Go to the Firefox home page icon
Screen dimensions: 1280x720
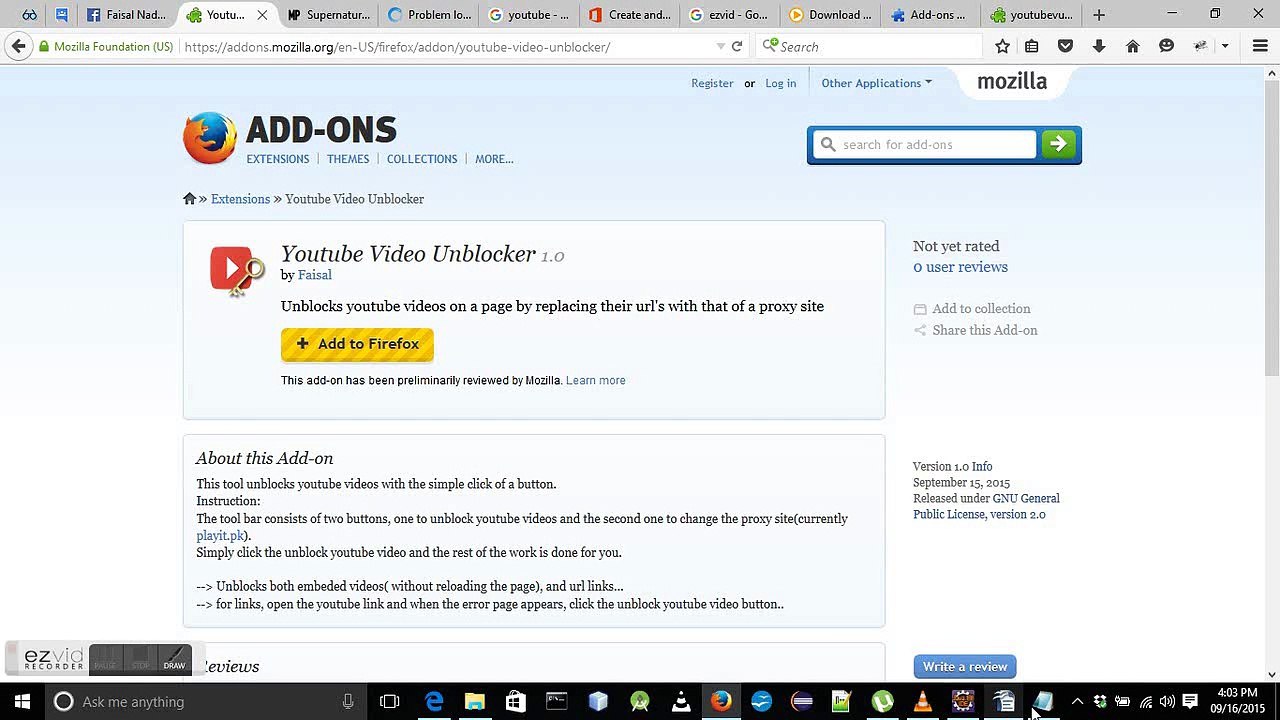[x=1132, y=46]
